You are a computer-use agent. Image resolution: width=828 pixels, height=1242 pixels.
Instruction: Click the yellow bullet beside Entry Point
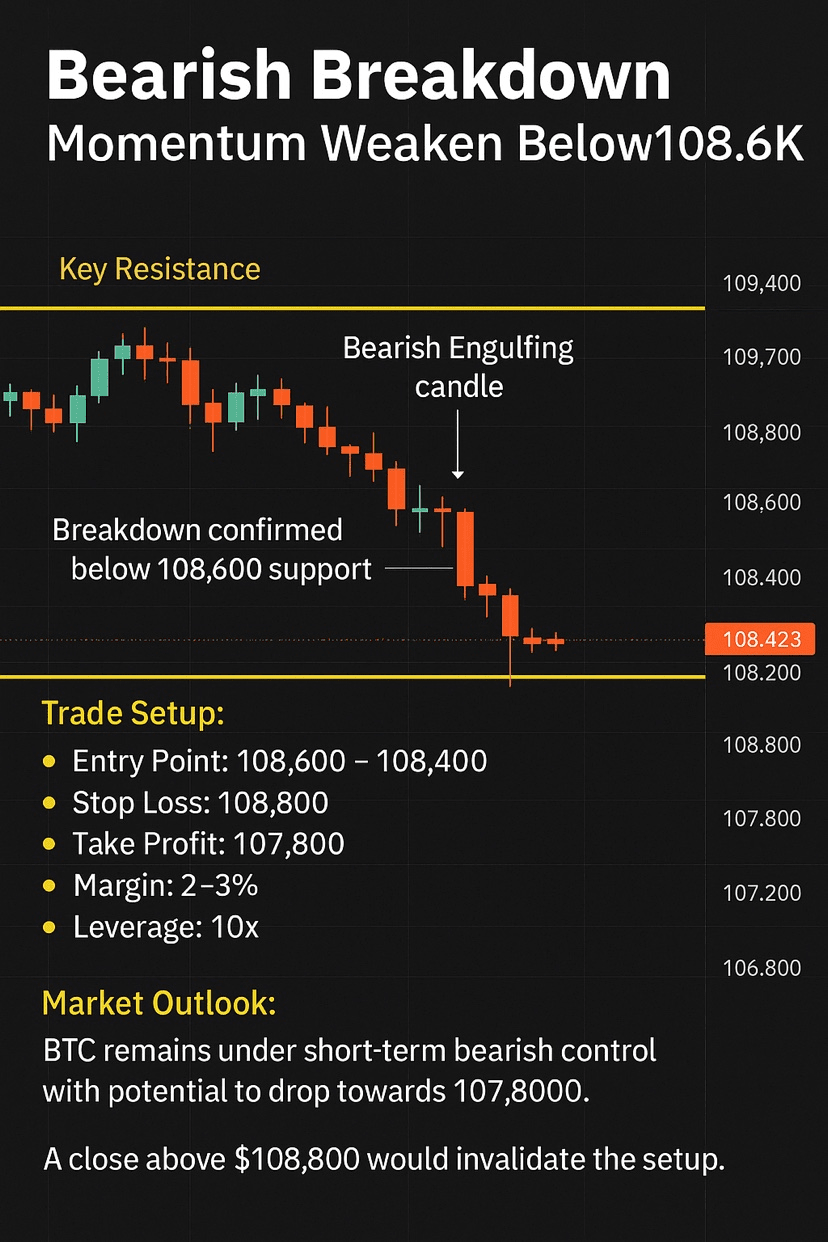click(x=48, y=762)
